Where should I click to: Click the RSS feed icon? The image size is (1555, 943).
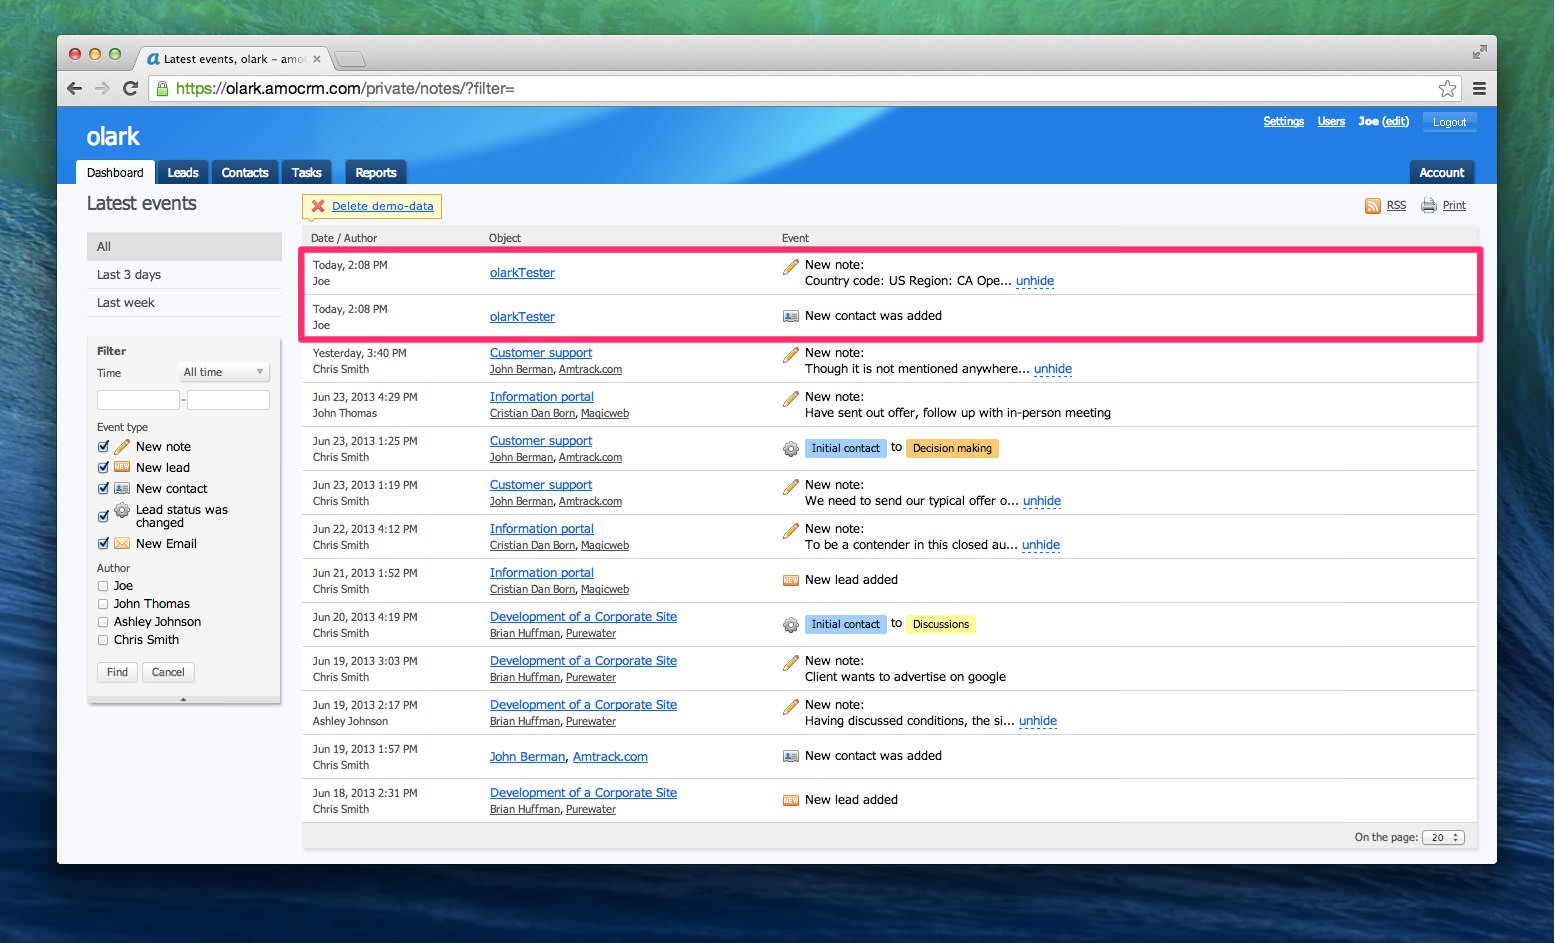pyautogui.click(x=1372, y=206)
